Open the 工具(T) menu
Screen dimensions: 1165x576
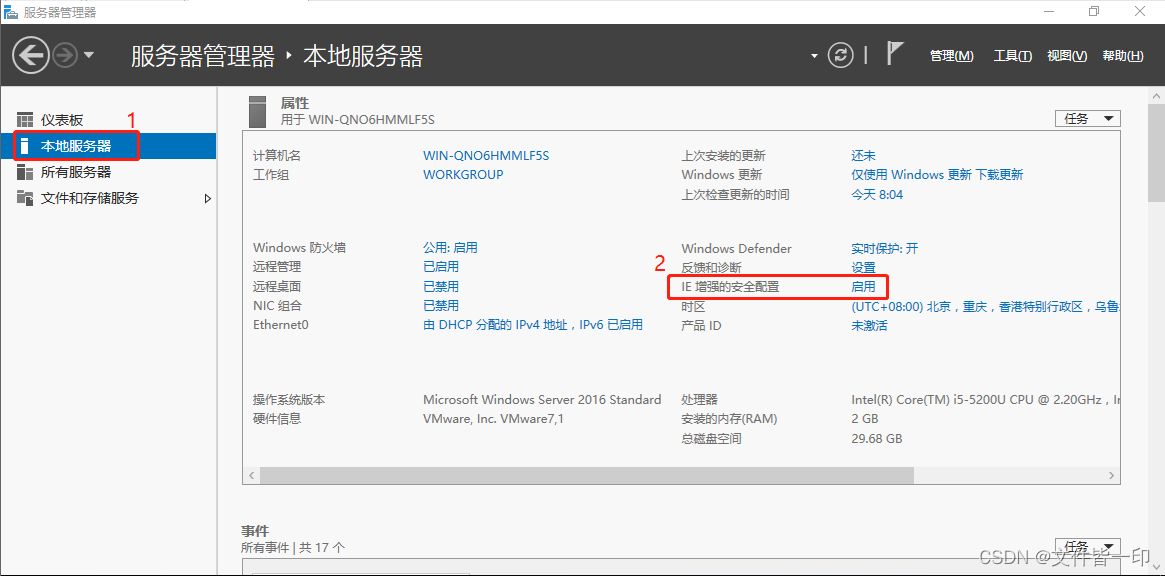[x=1013, y=56]
